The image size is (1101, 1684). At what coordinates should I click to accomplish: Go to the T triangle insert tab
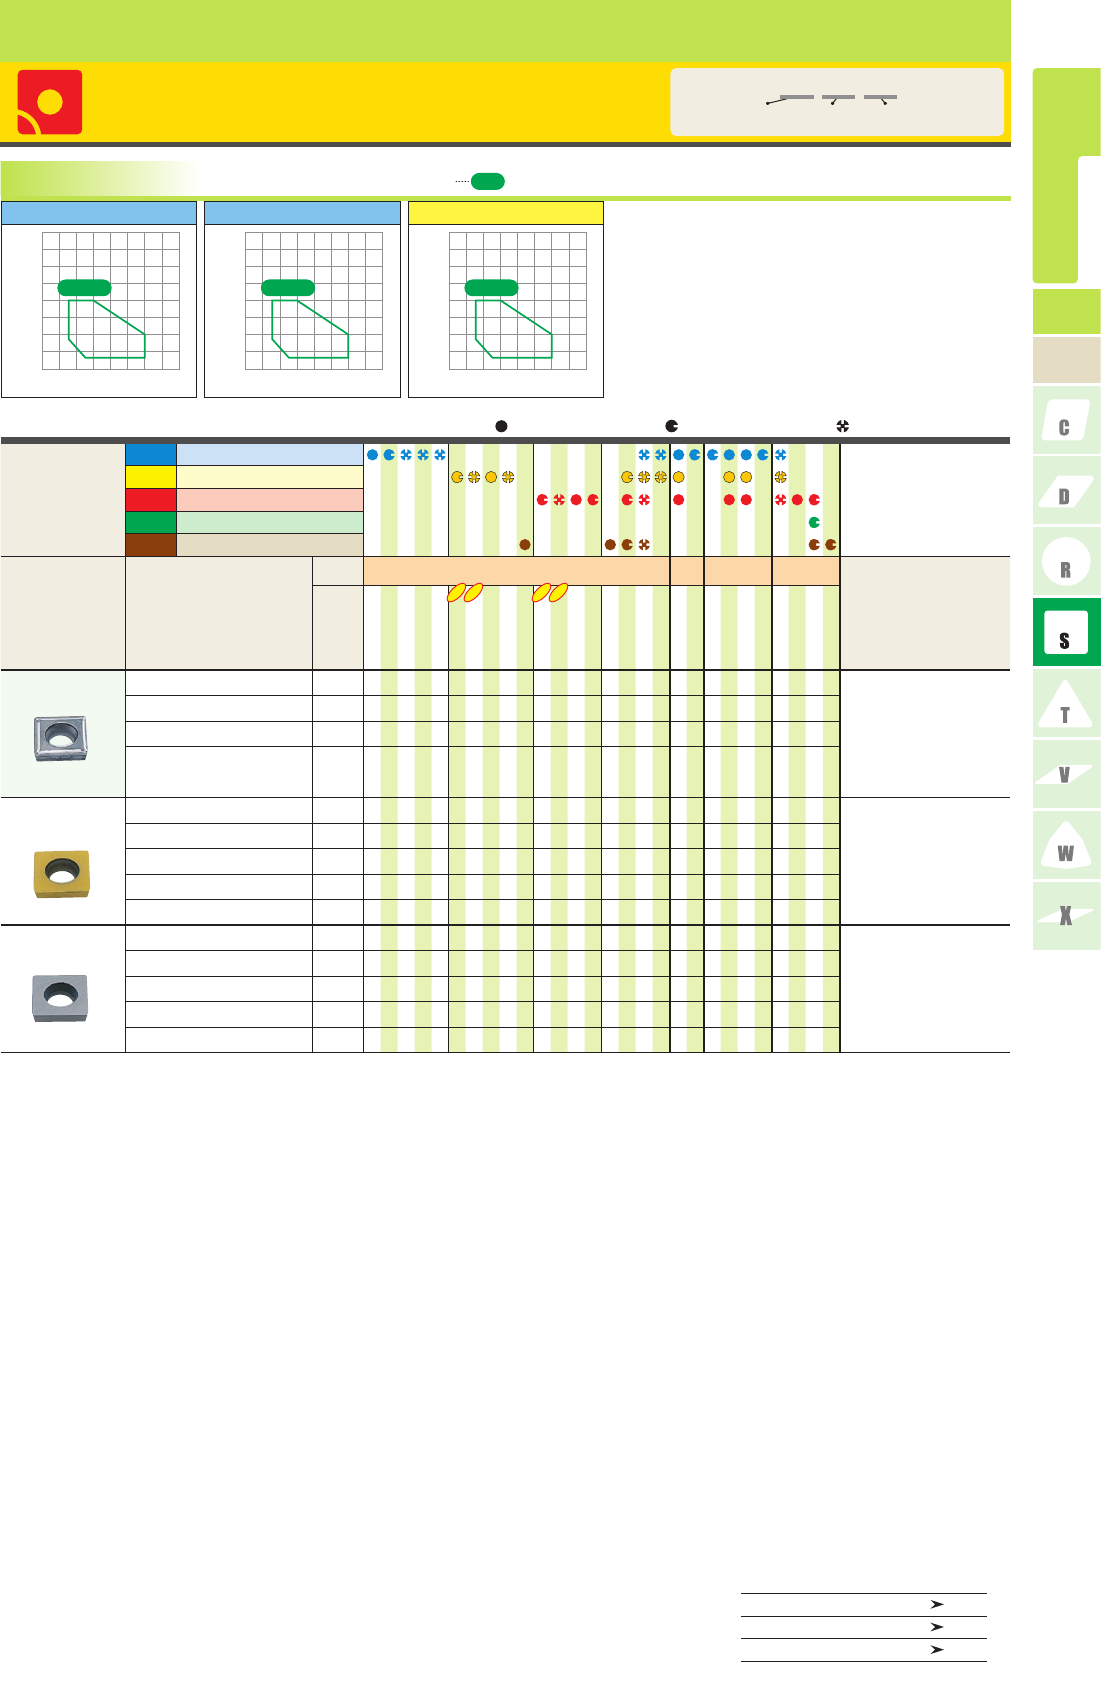[x=1066, y=704]
